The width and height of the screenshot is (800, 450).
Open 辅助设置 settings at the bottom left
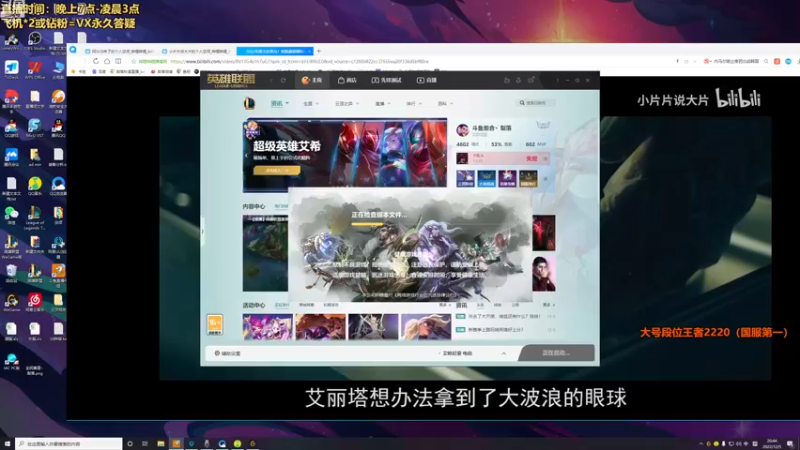click(x=228, y=353)
